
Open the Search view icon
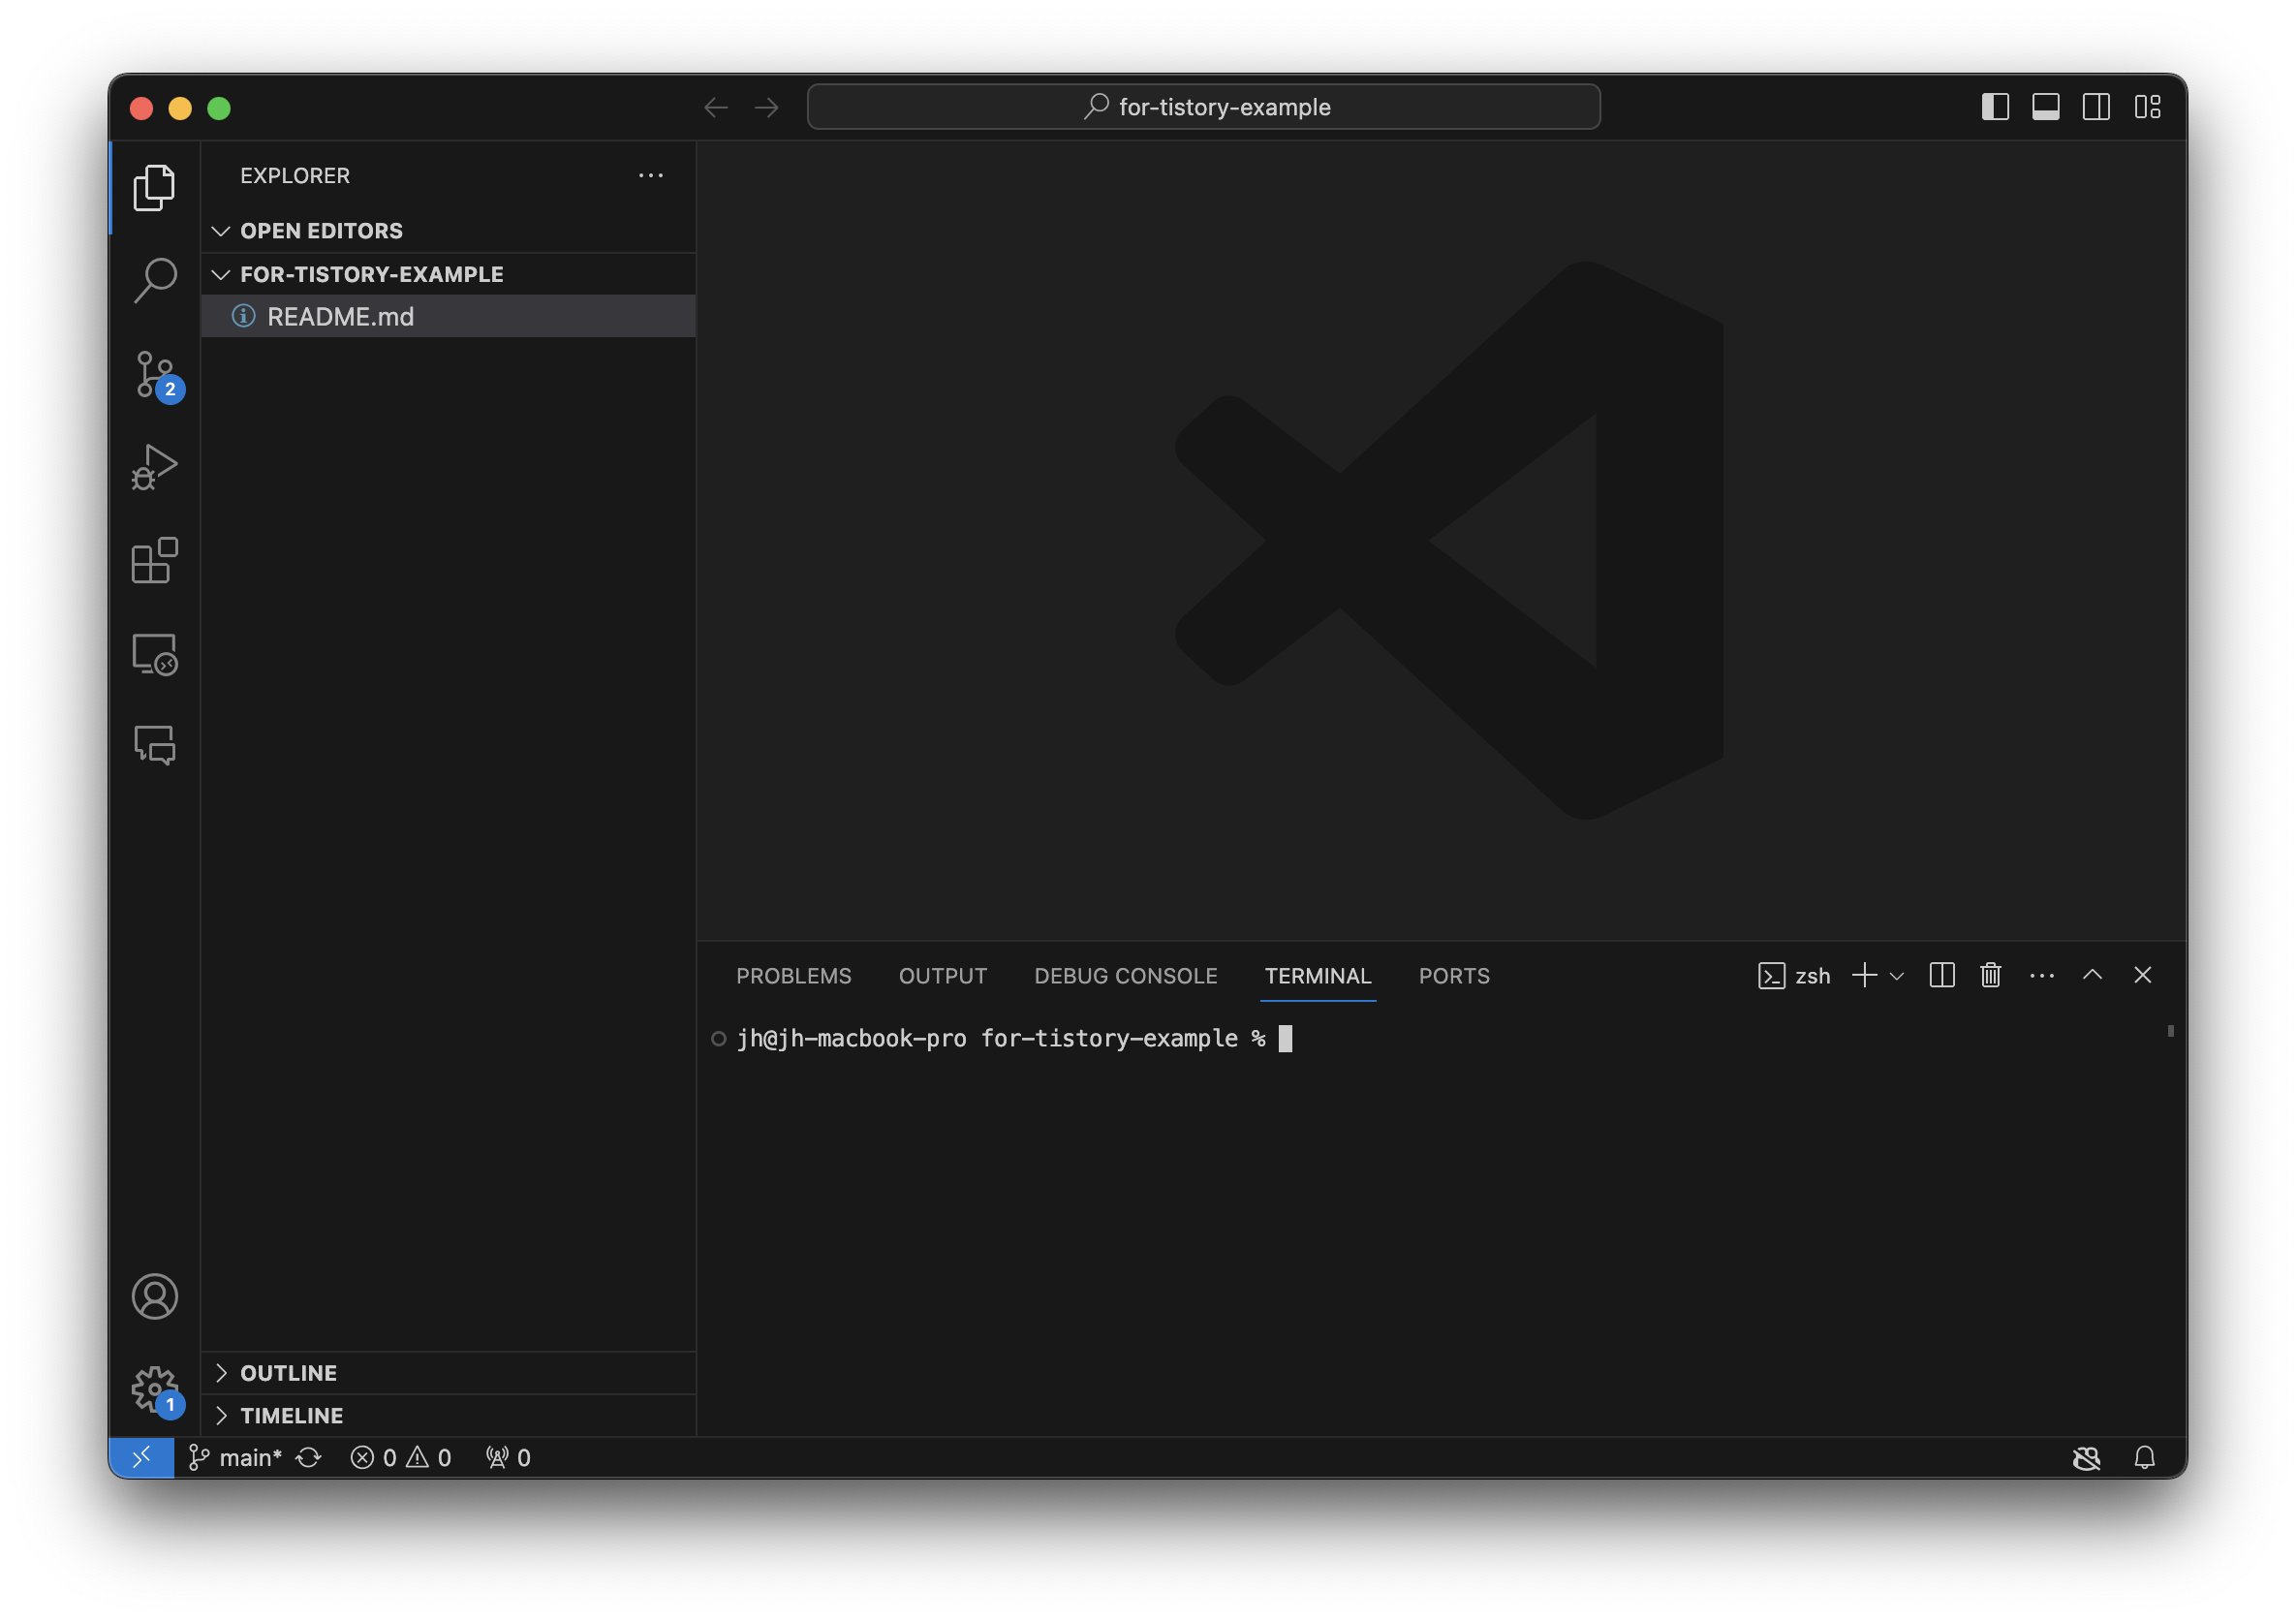(155, 280)
